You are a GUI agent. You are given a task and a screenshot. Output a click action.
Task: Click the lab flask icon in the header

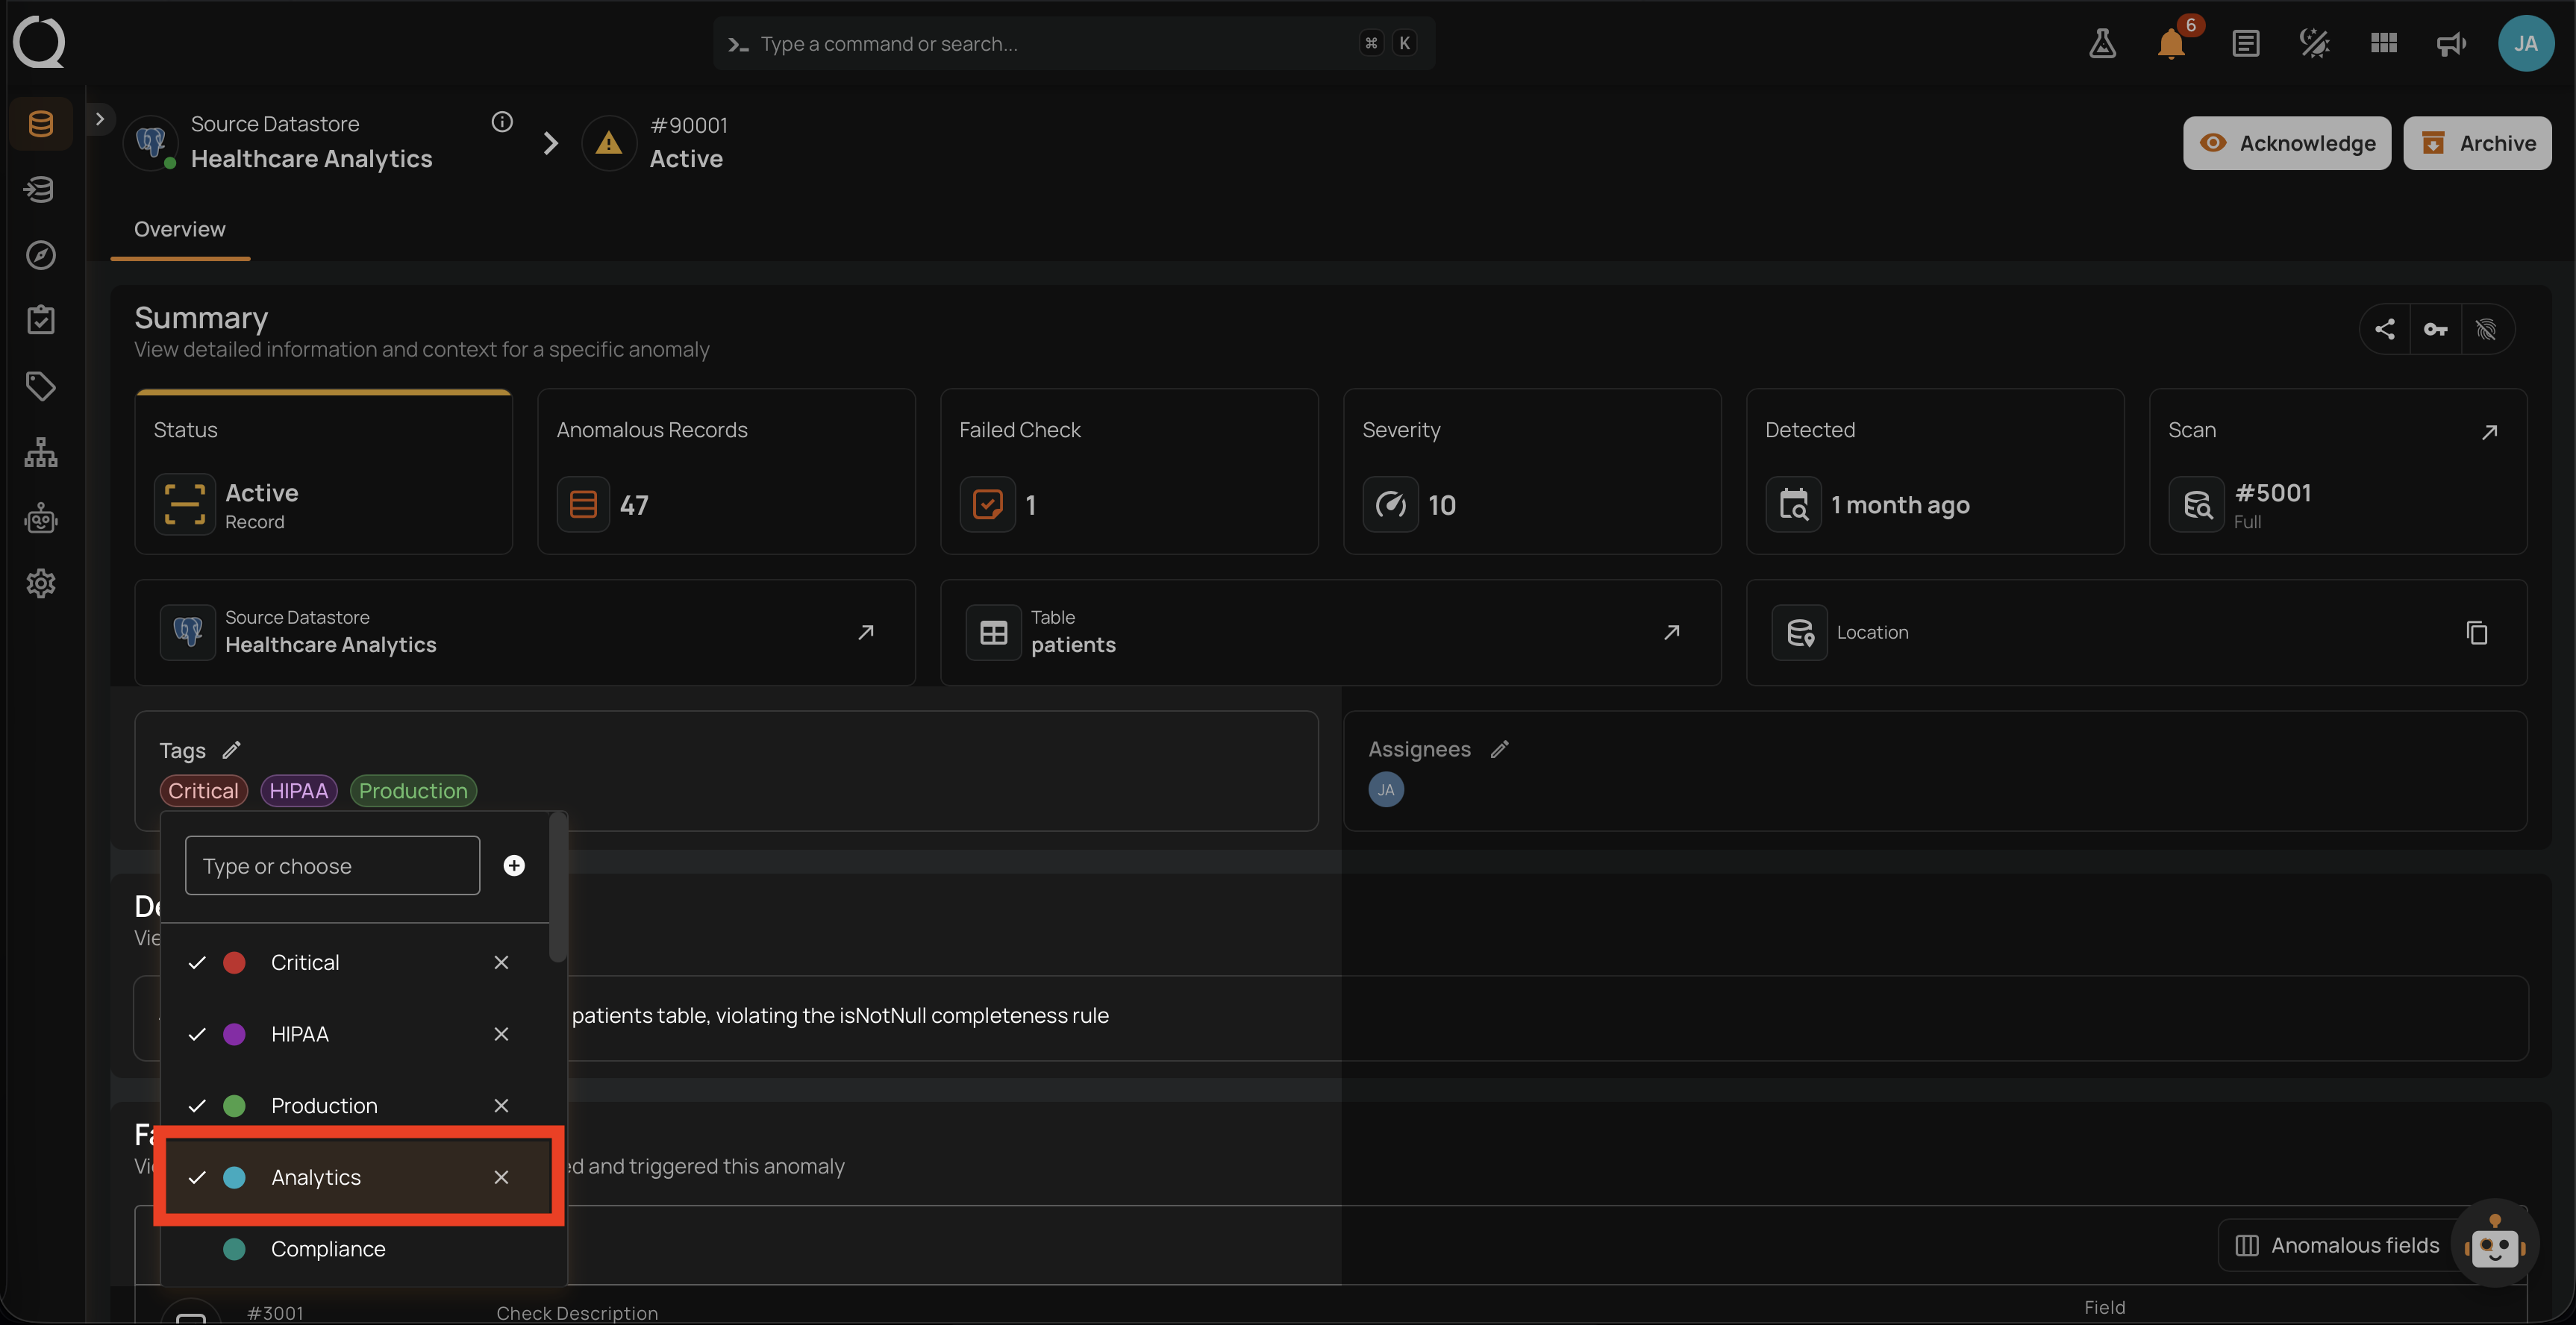tap(2102, 43)
